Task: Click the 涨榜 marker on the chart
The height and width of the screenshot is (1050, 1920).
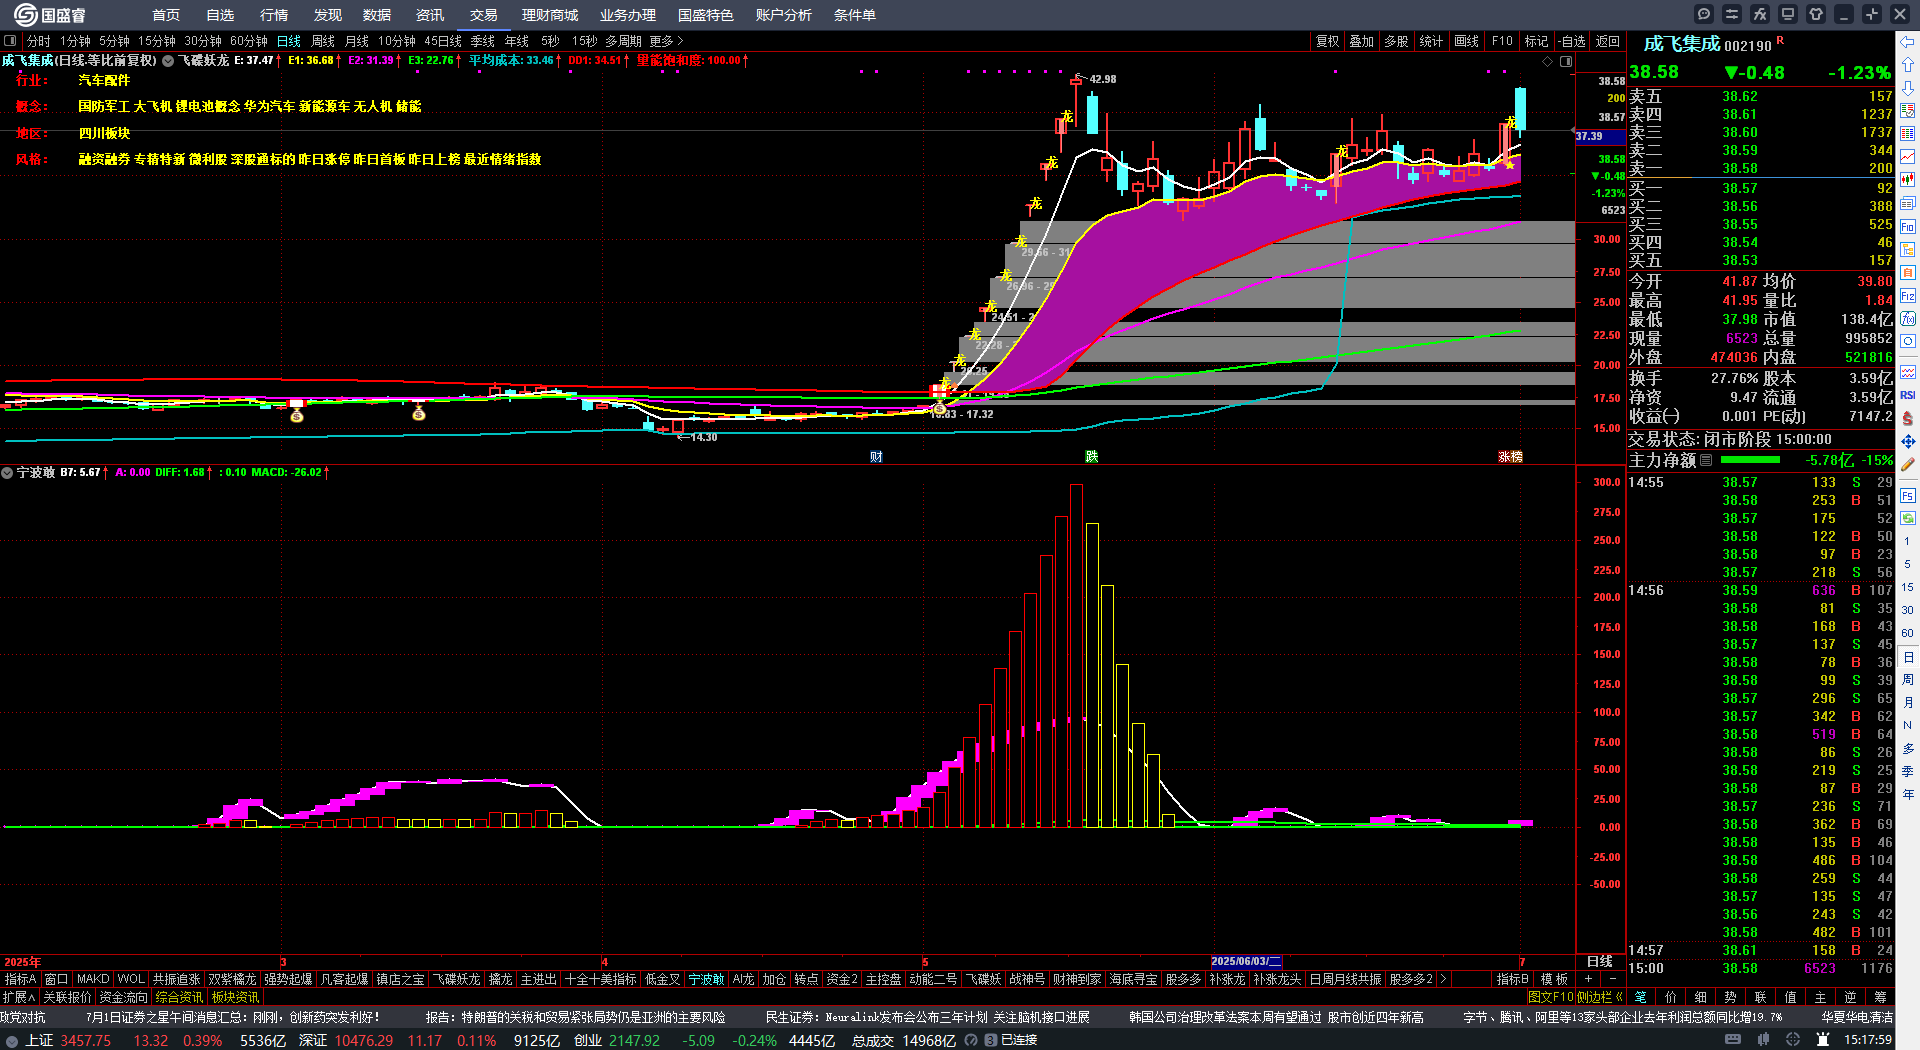Action: (x=1510, y=456)
